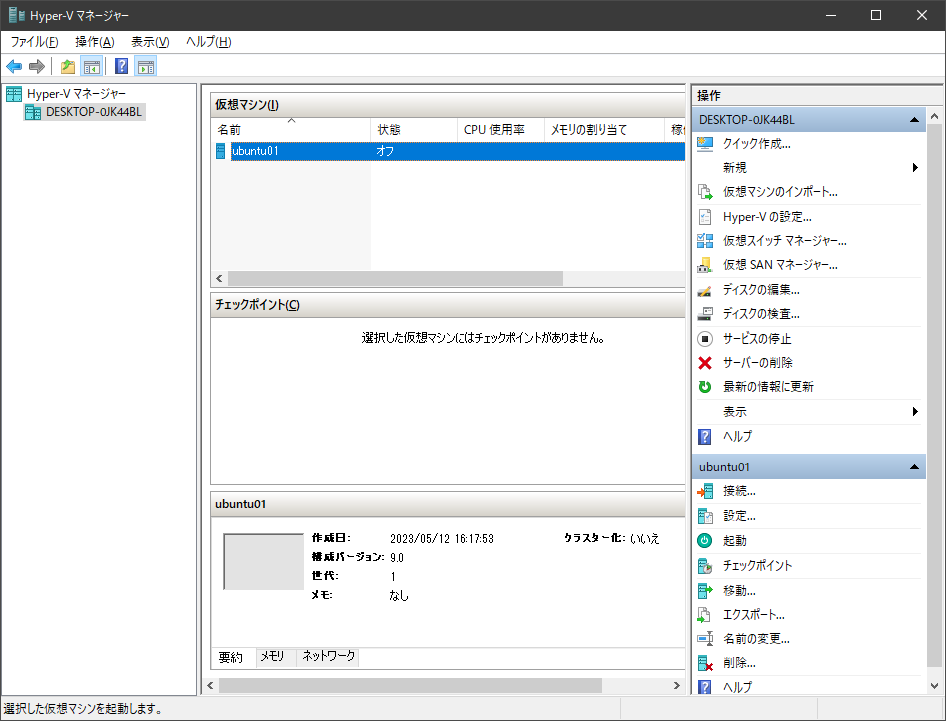Click the 仮想 SAN マネージャー icon
Image resolution: width=946 pixels, height=721 pixels.
[x=705, y=265]
